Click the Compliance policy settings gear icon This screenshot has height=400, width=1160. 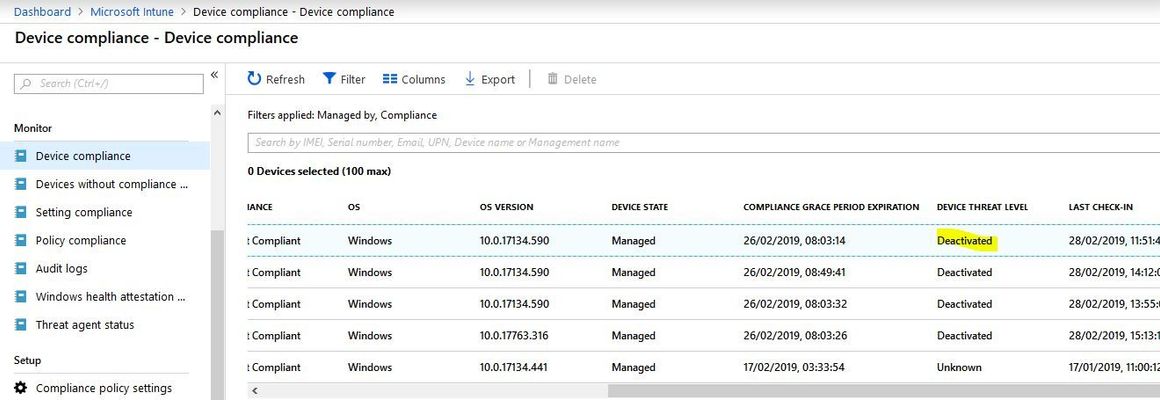21,388
